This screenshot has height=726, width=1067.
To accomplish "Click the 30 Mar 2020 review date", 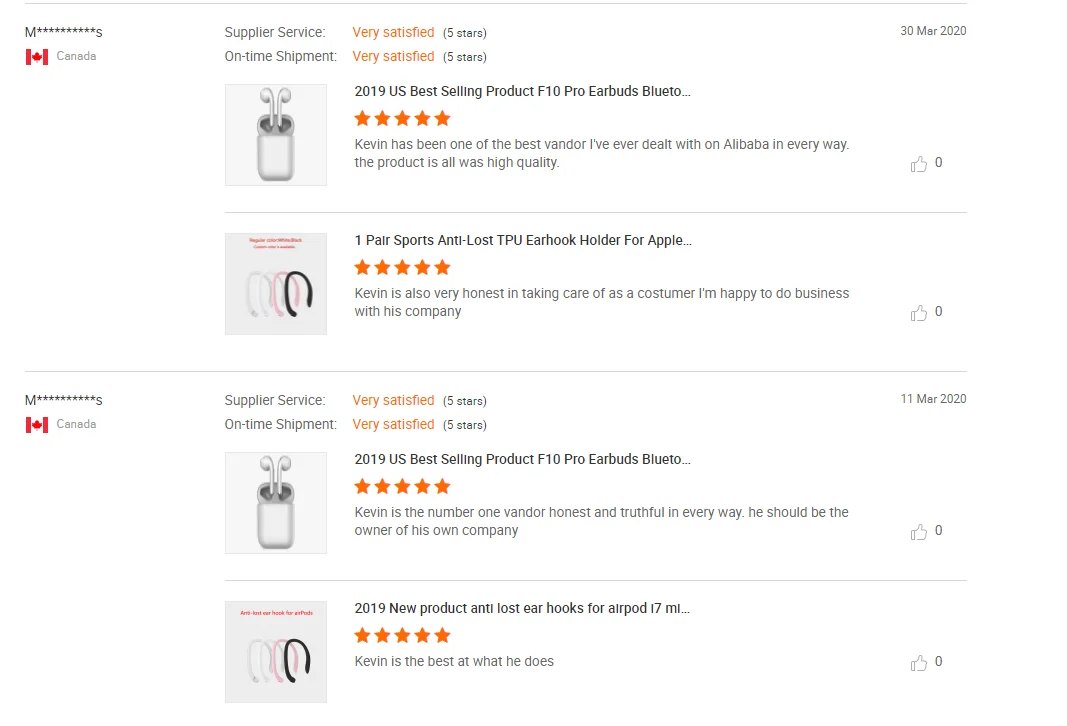I will click(x=933, y=31).
